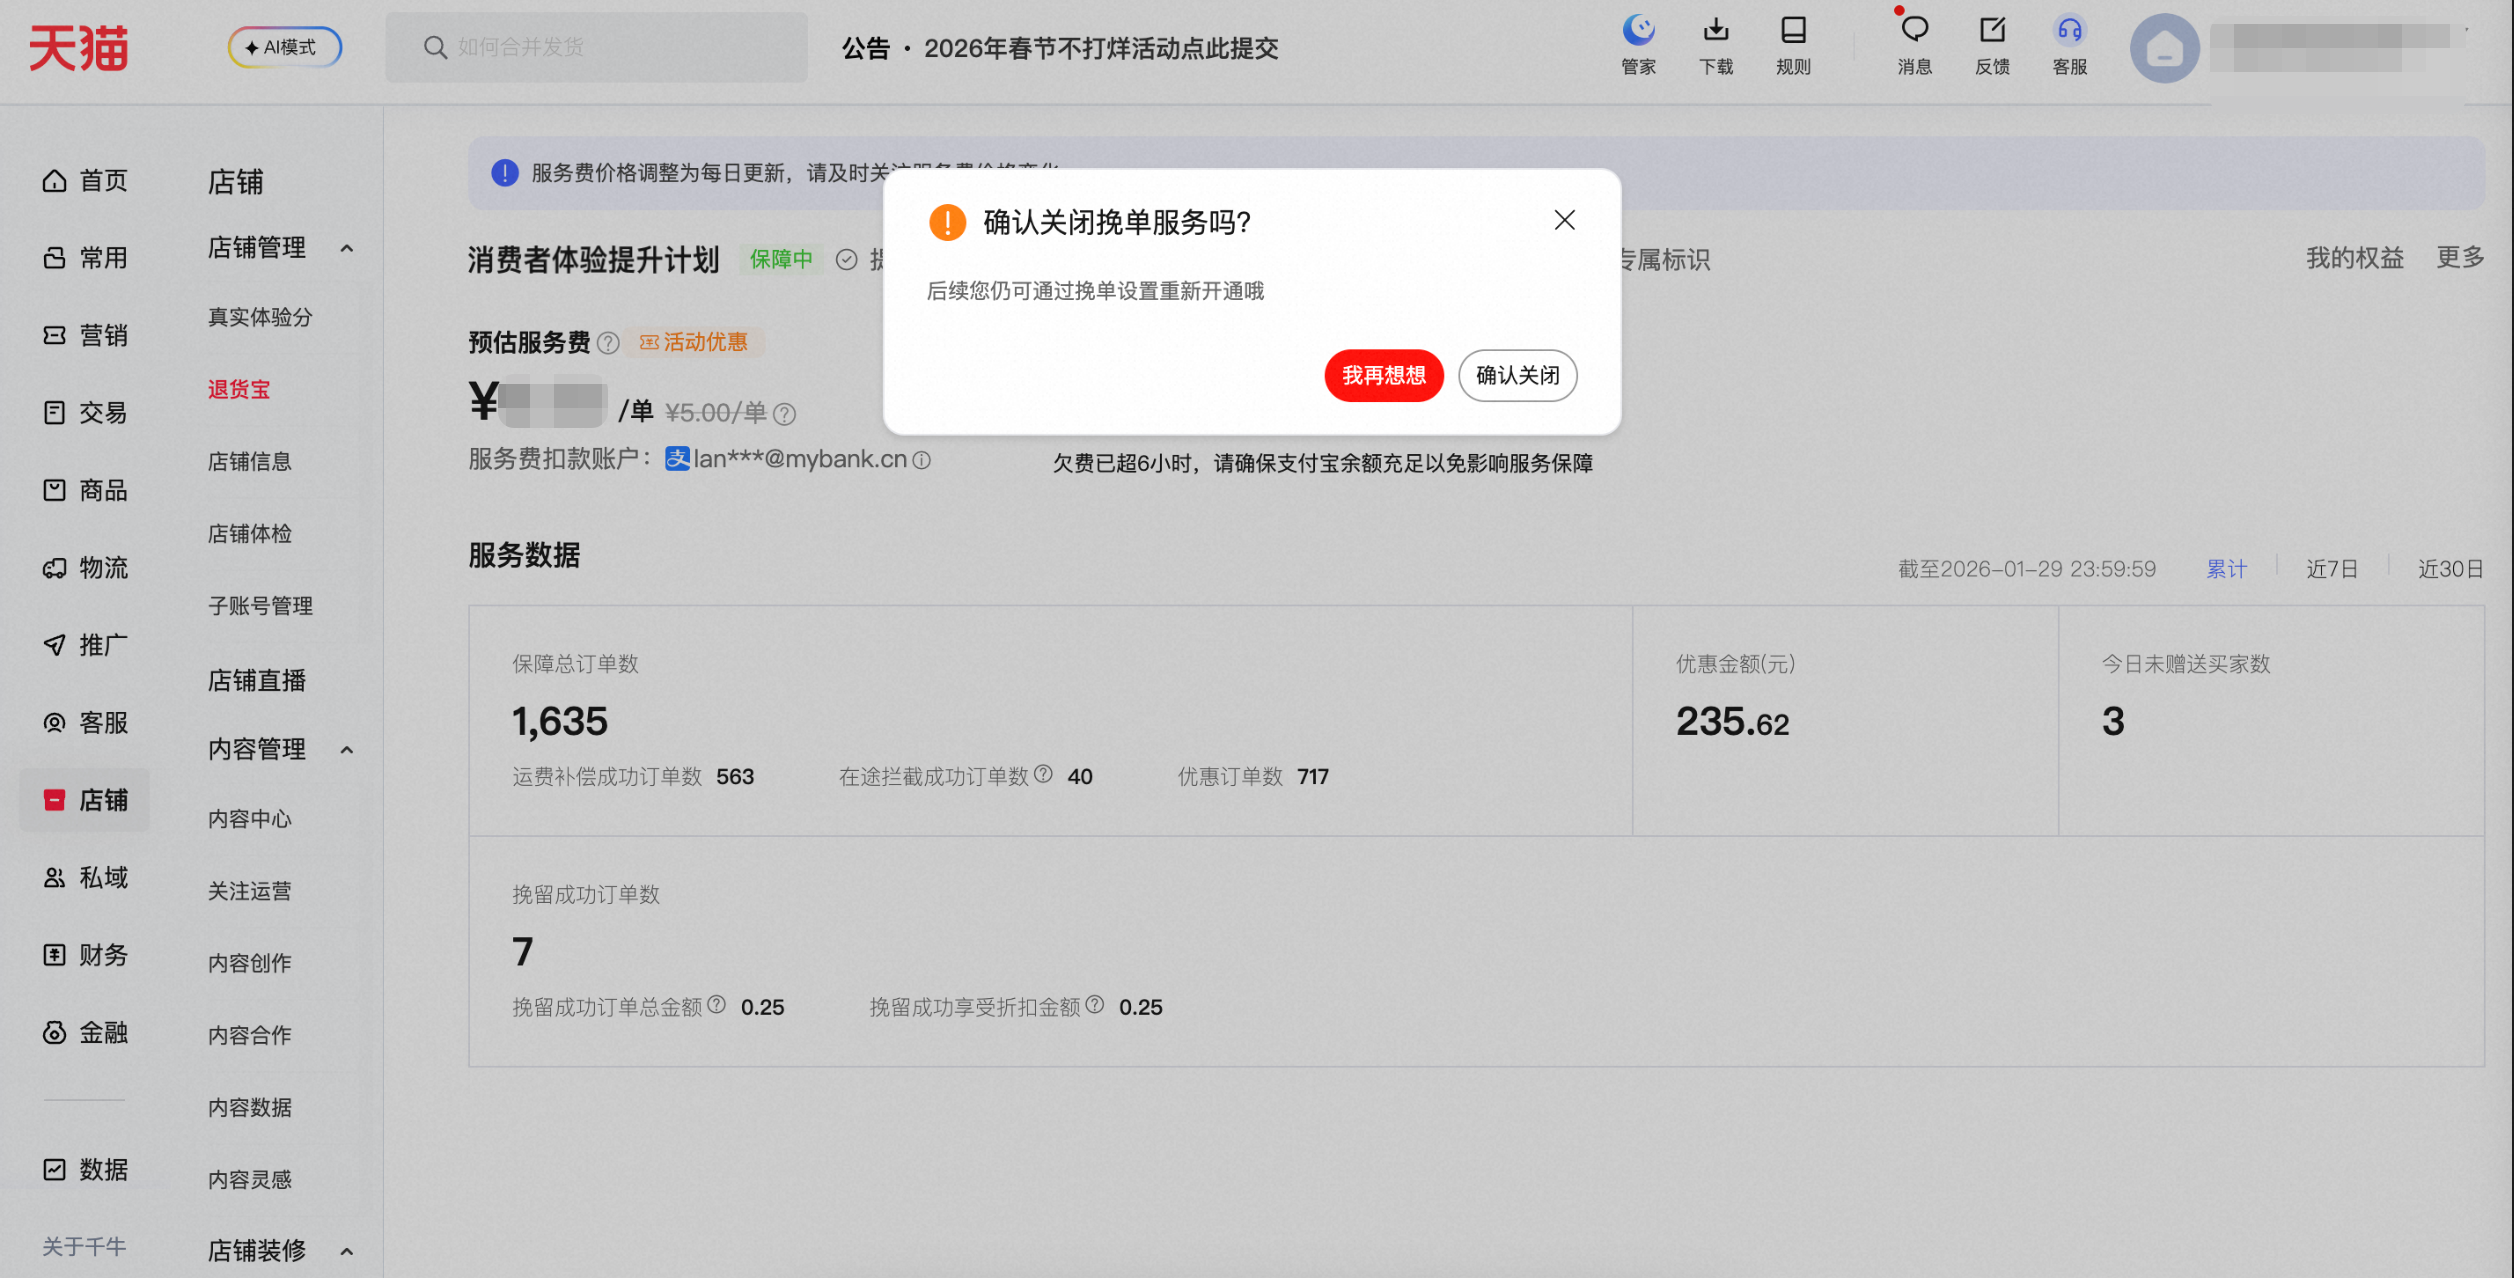The width and height of the screenshot is (2514, 1278).
Task: Open the 管家 assistant icon
Action: (x=1638, y=45)
